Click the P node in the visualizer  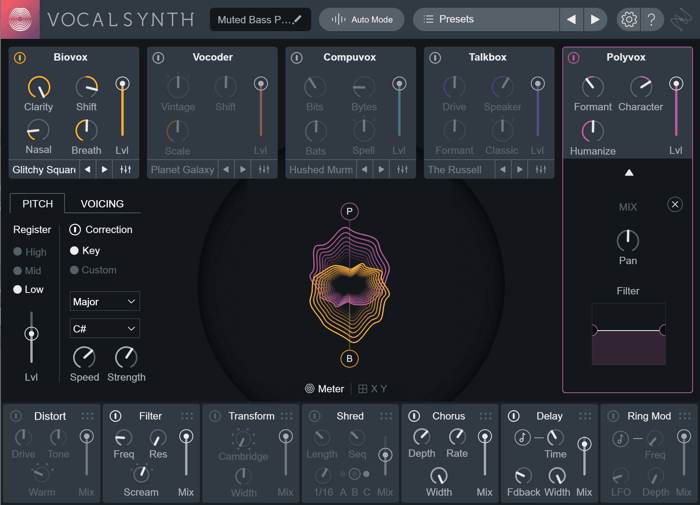349,211
